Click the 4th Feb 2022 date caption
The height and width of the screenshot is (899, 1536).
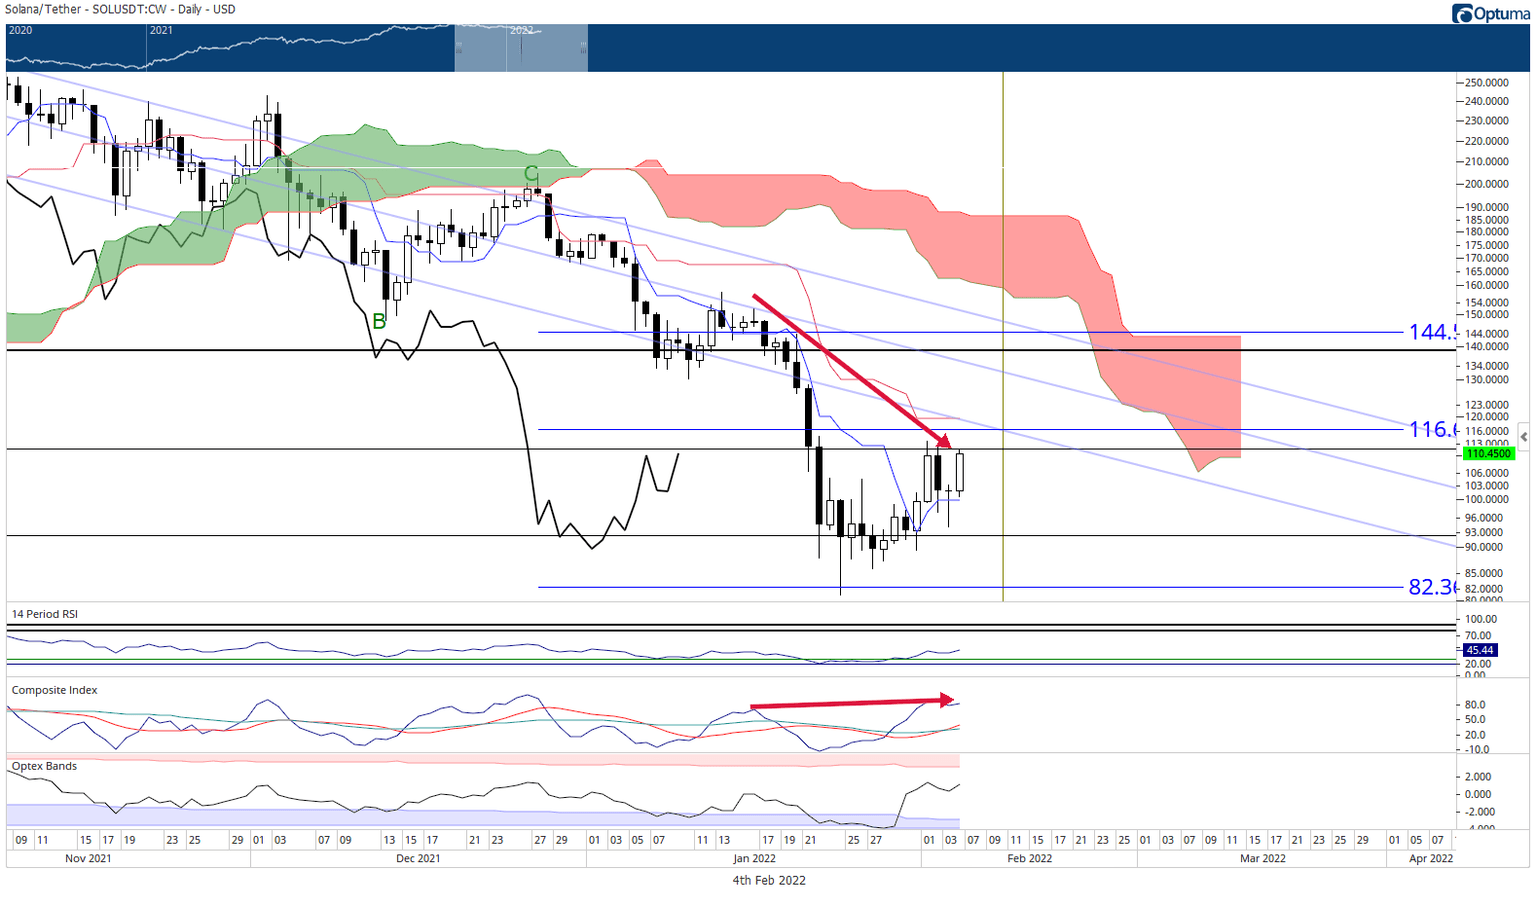pyautogui.click(x=769, y=881)
